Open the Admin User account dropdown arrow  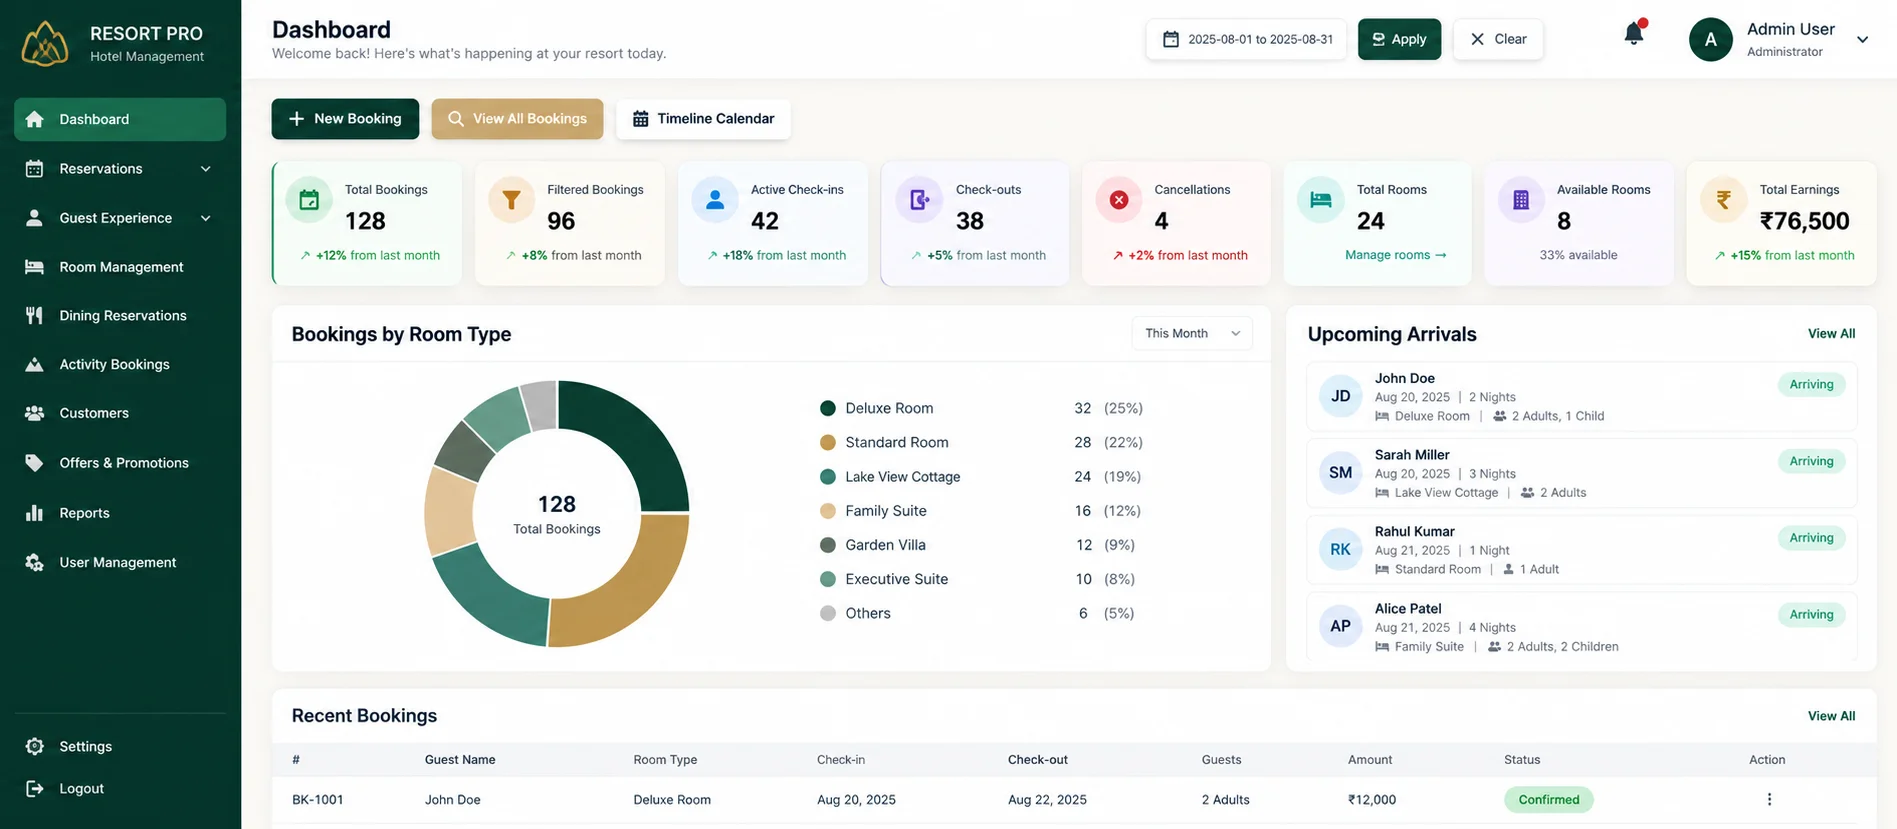[x=1863, y=40]
